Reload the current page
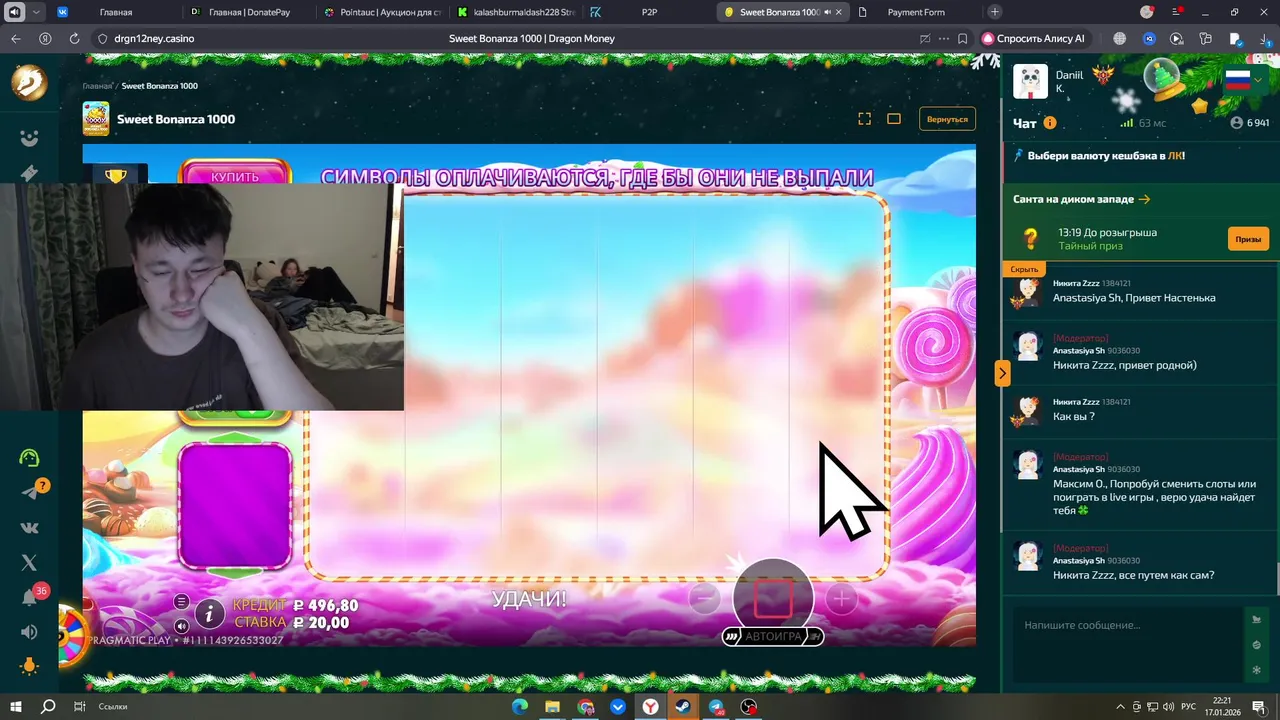Screen dimensions: 1280x720 click(74, 38)
